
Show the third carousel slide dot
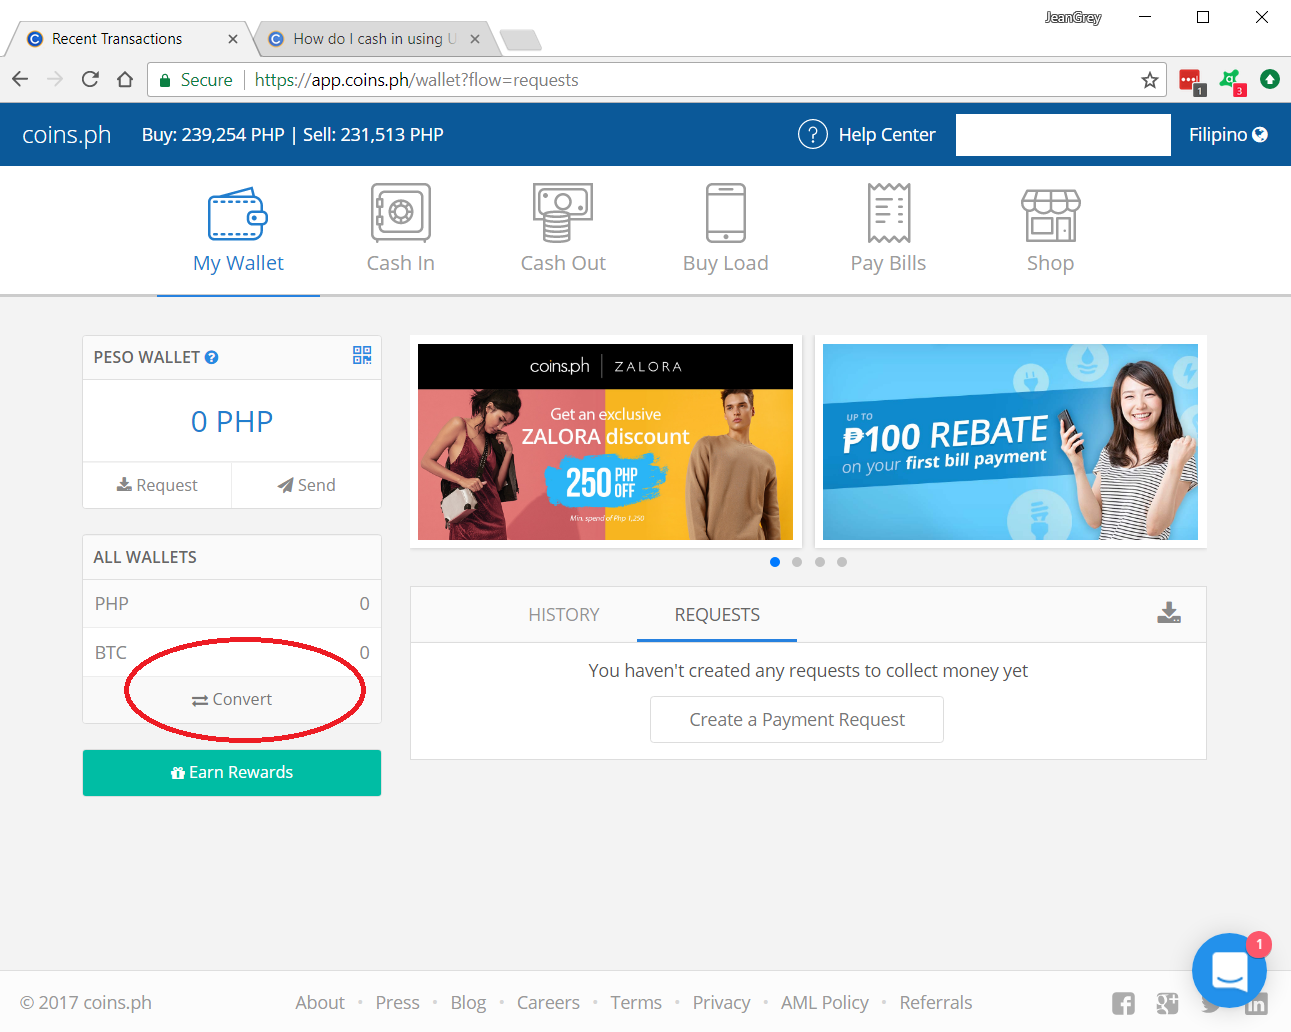coord(820,562)
